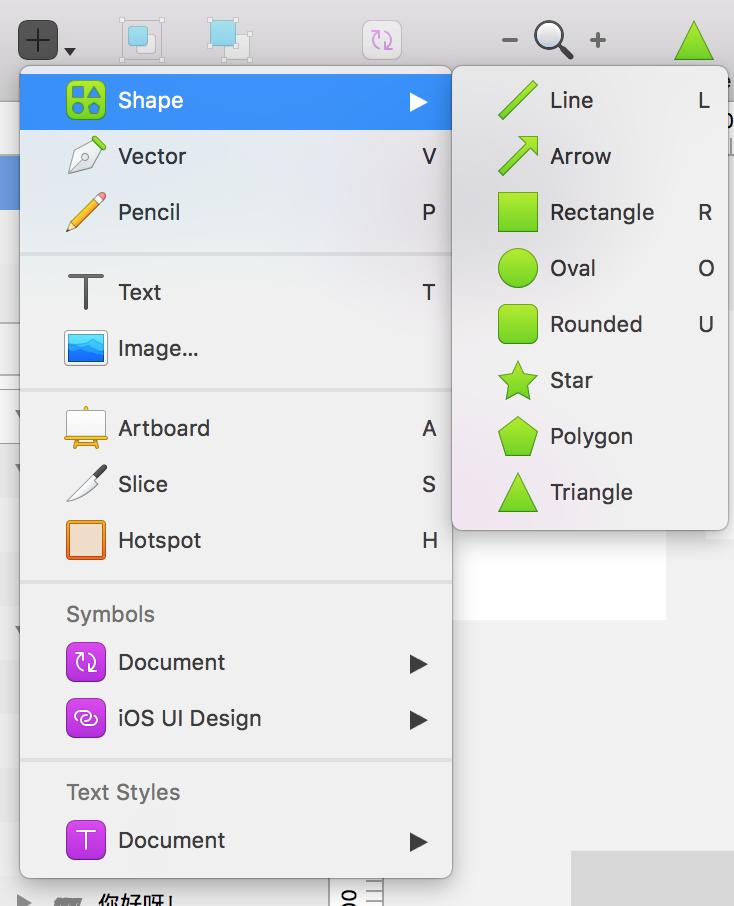Click the zoom in plus button
This screenshot has width=734, height=906.
598,40
